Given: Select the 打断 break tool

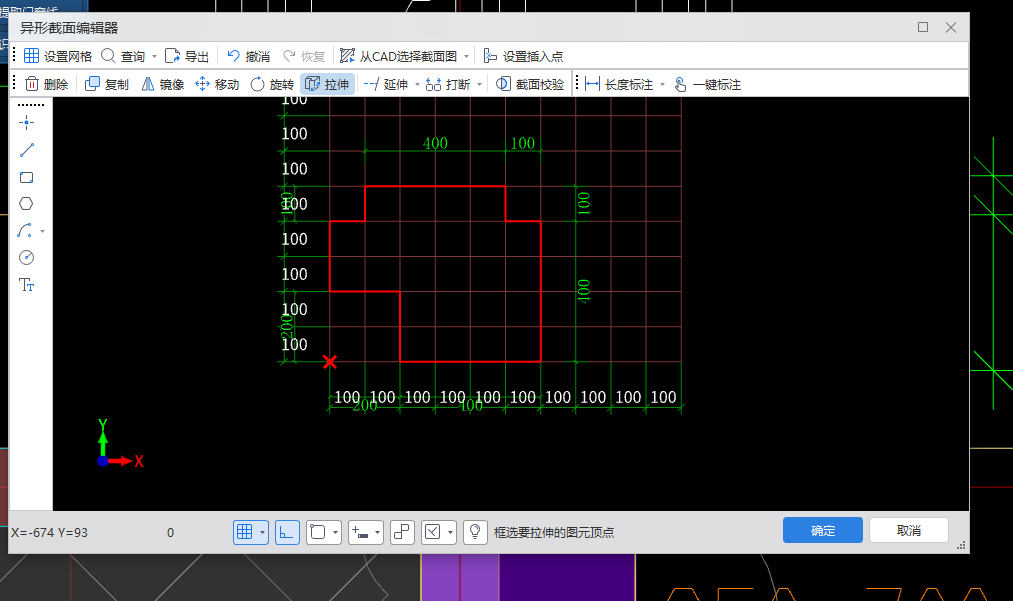Looking at the screenshot, I should tap(448, 84).
